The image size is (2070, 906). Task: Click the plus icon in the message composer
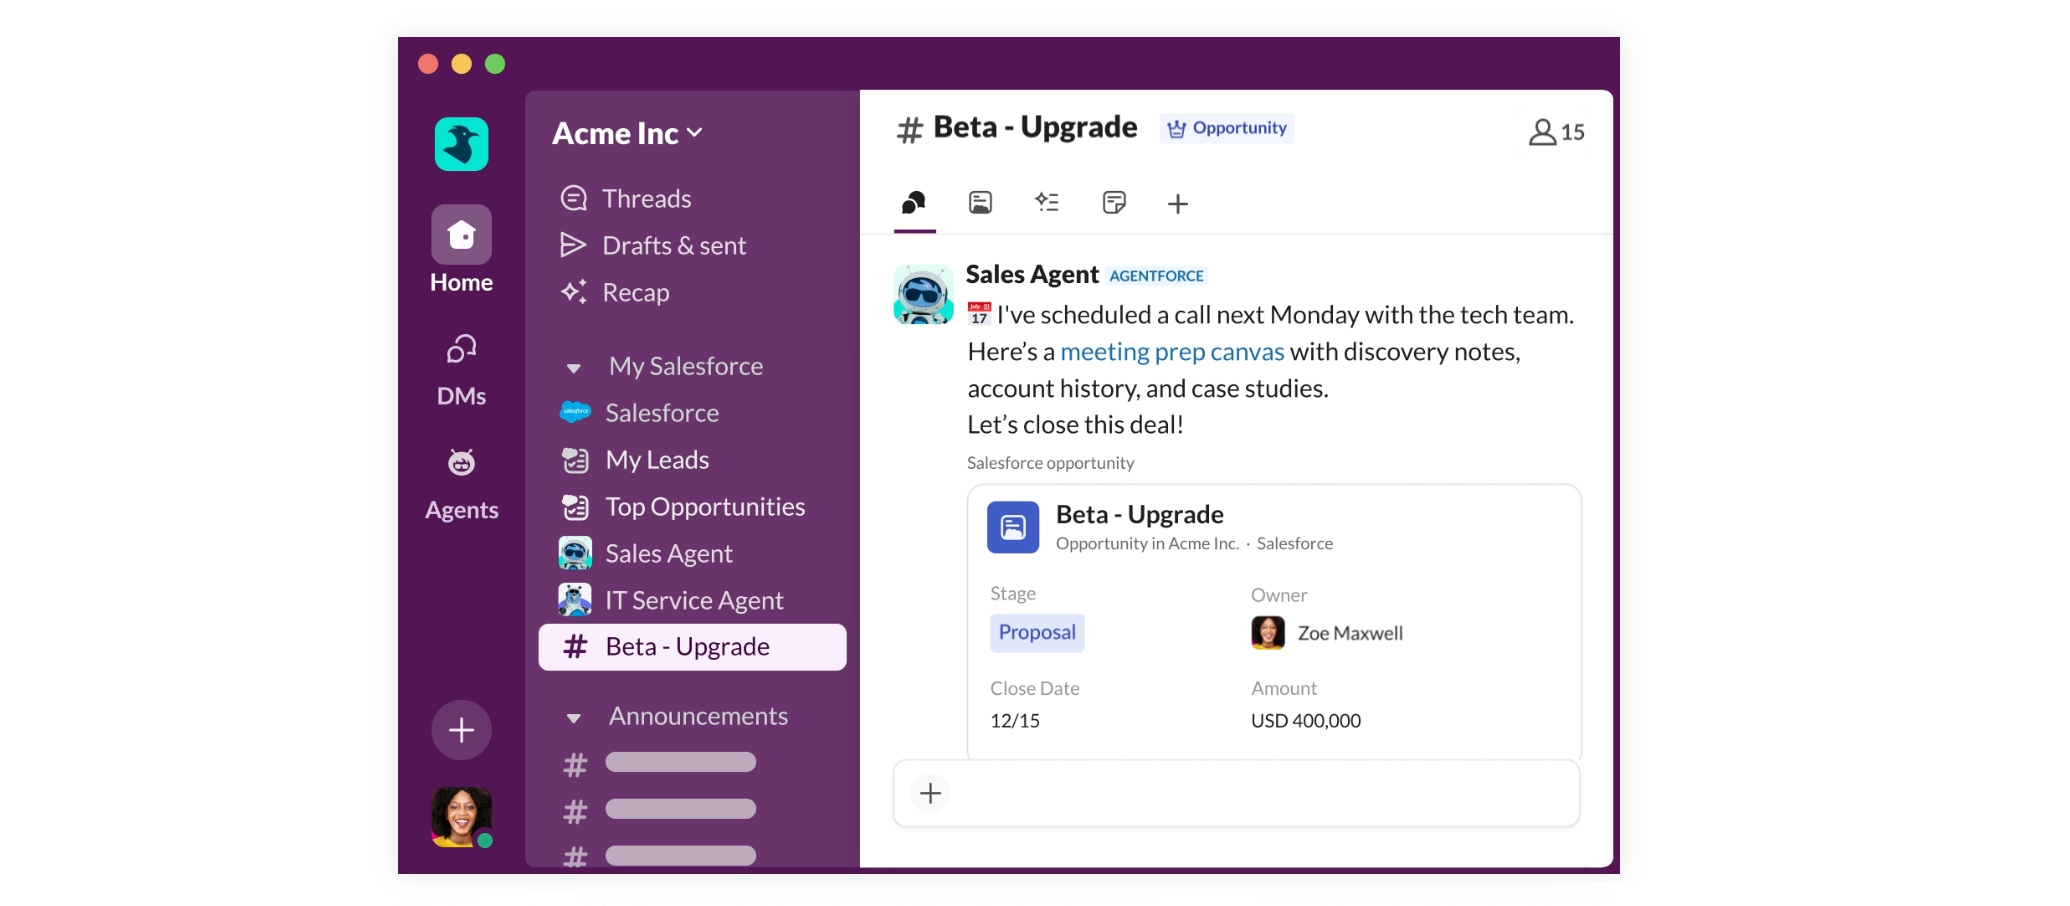pos(929,793)
